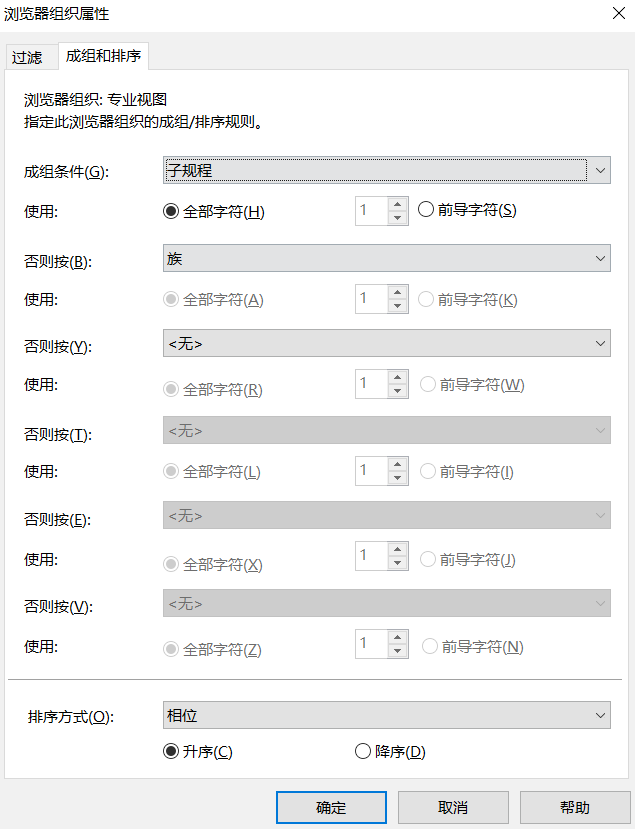Switch to the 过滤 tab
Image resolution: width=635 pixels, height=829 pixels.
pyautogui.click(x=27, y=57)
